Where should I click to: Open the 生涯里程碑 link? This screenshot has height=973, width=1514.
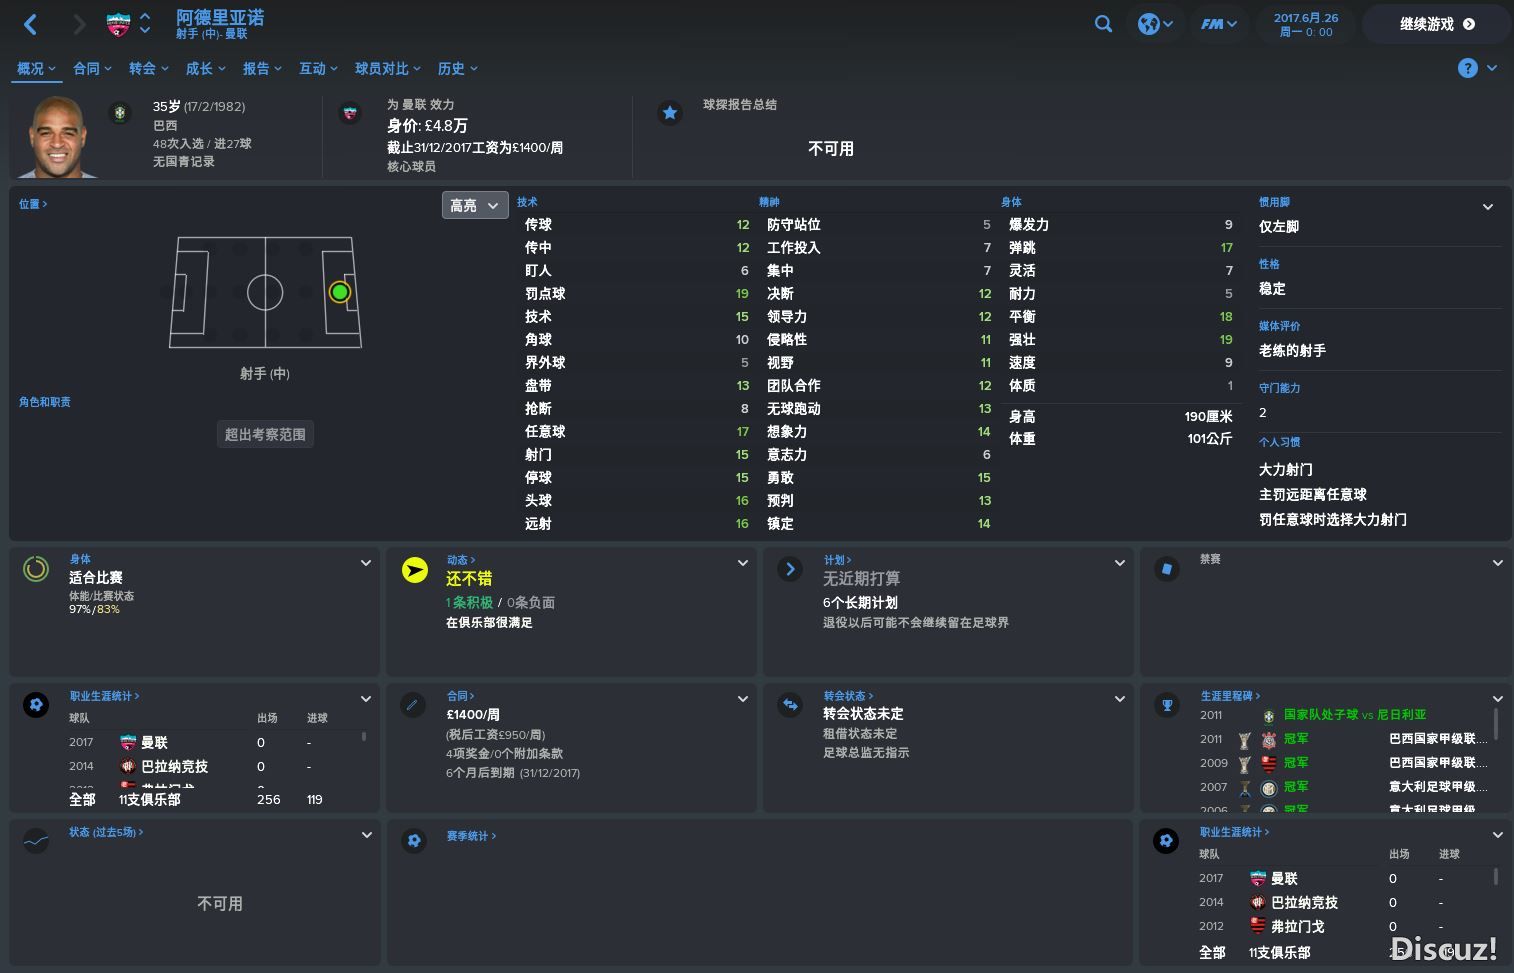[x=1230, y=696]
